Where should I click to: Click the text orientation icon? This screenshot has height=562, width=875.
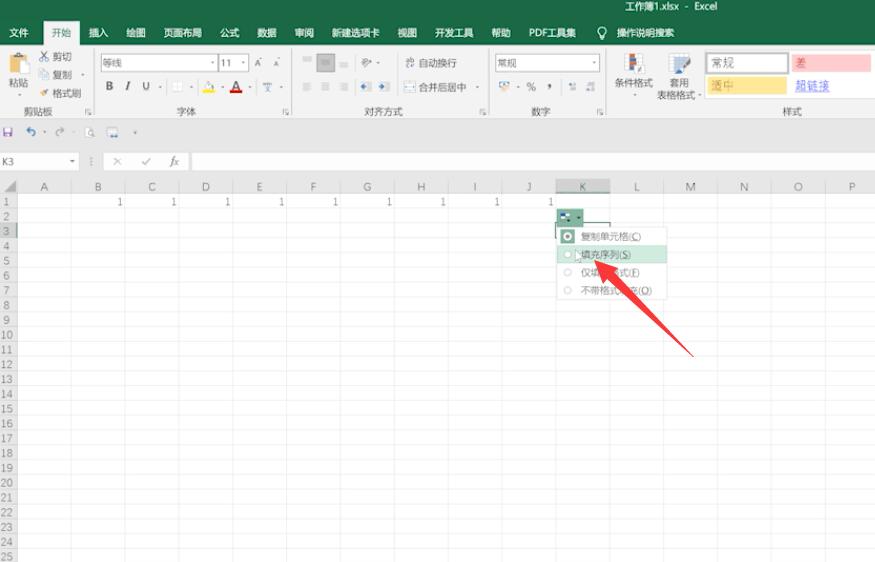[x=366, y=63]
